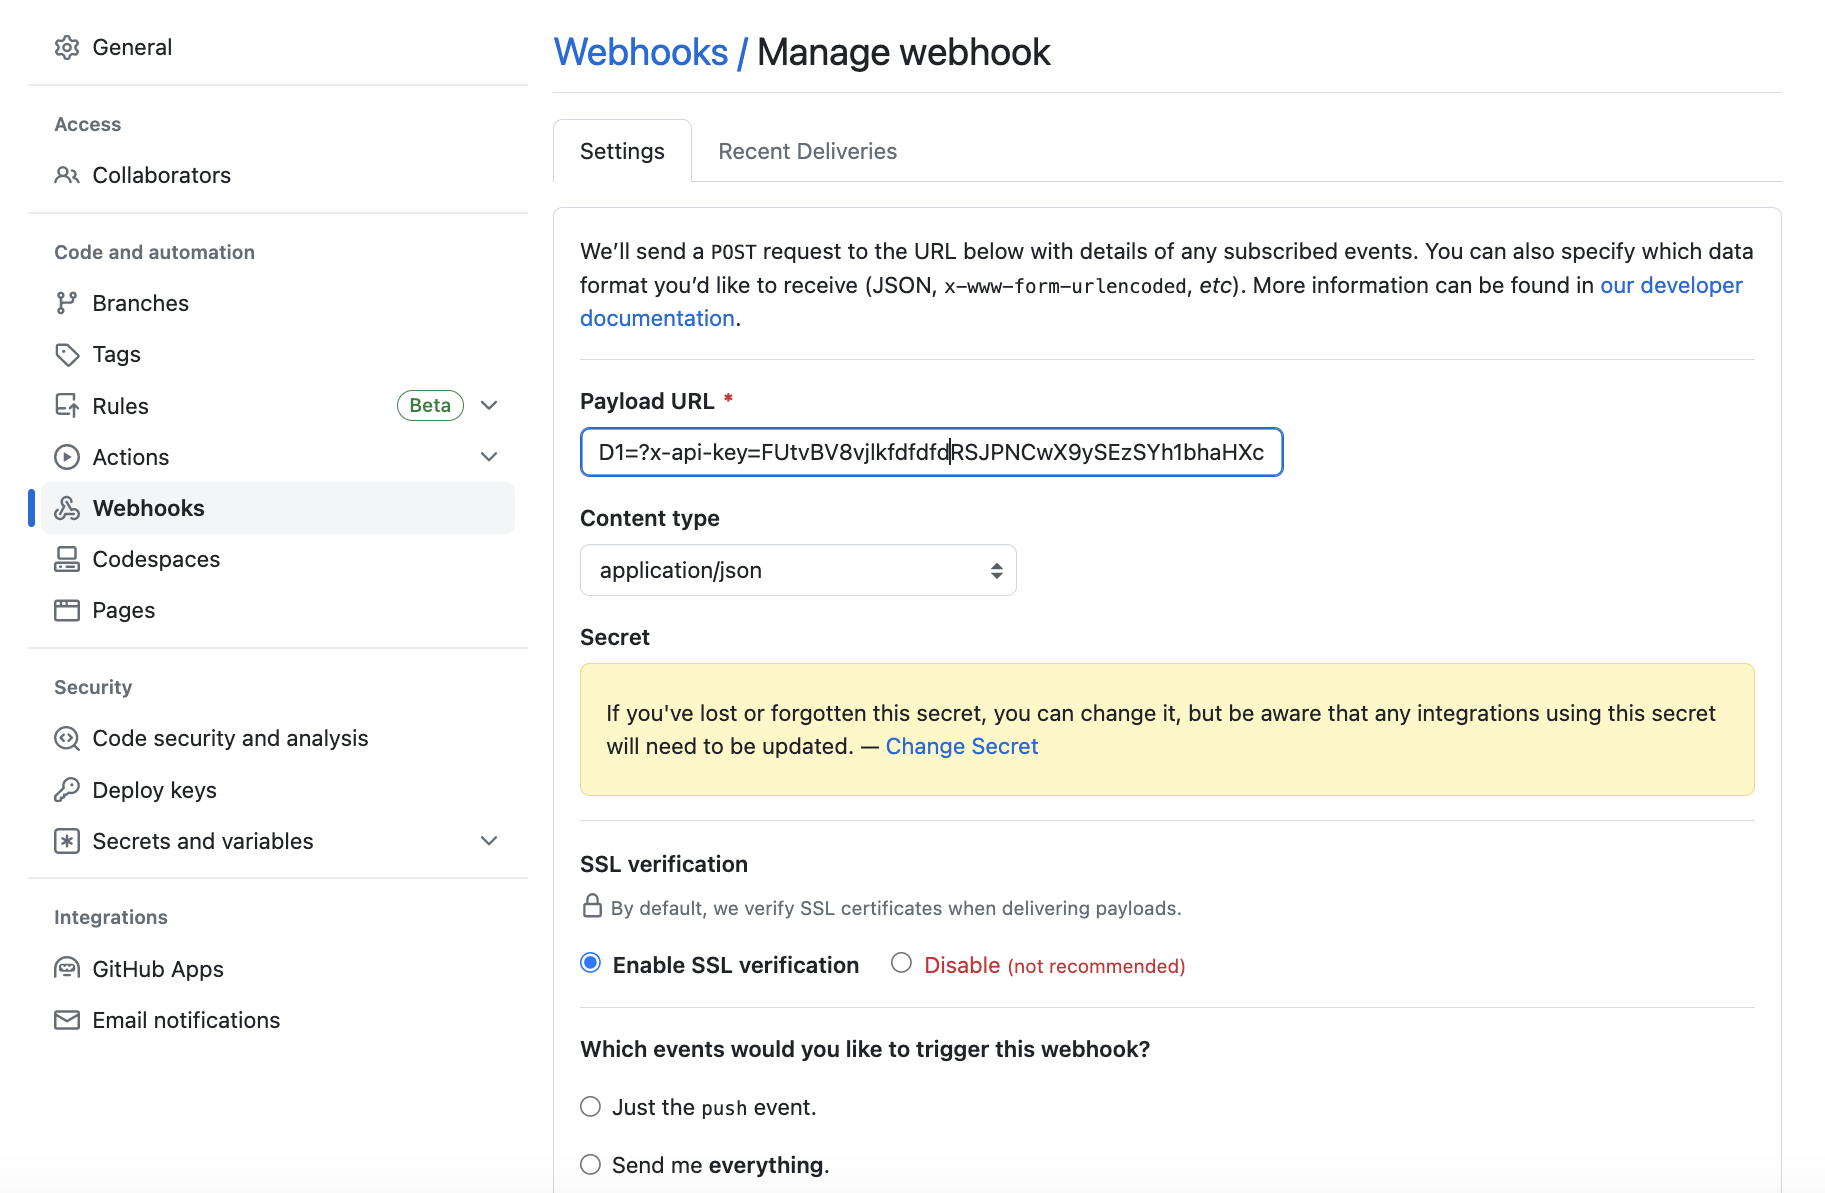Choose Send me everything radio option

coord(591,1164)
